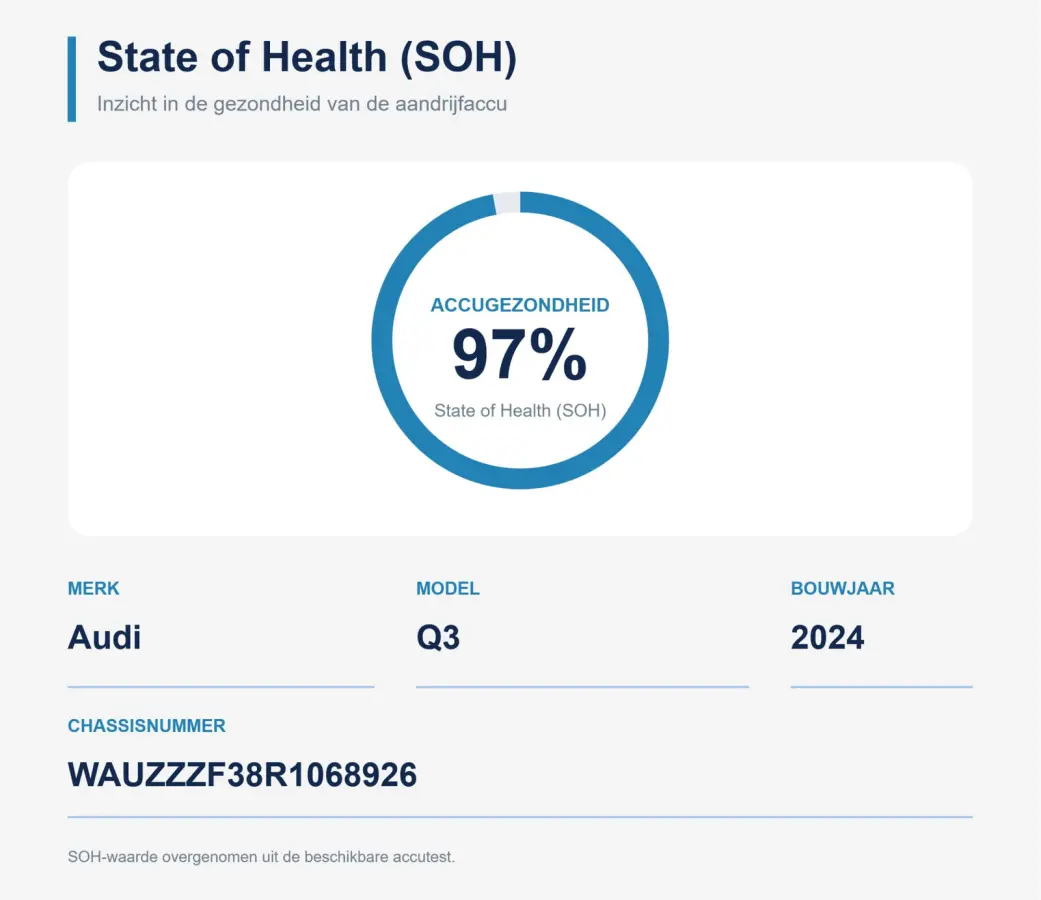Click the MERK field label
The height and width of the screenshot is (900, 1041).
[x=94, y=588]
